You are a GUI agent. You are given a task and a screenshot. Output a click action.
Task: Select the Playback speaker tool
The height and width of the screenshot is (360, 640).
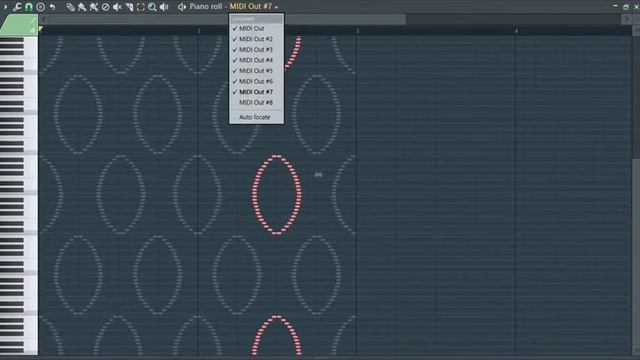pos(164,7)
